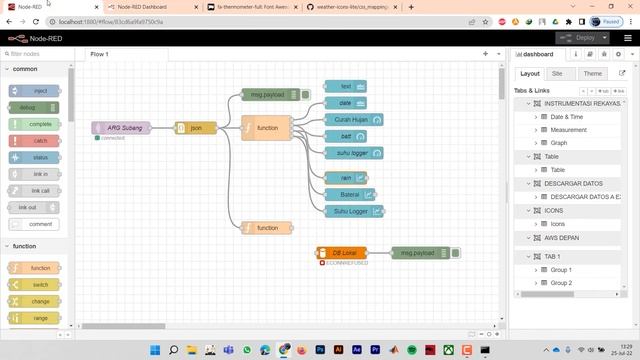Select the DB Lokal database node

[x=341, y=253]
